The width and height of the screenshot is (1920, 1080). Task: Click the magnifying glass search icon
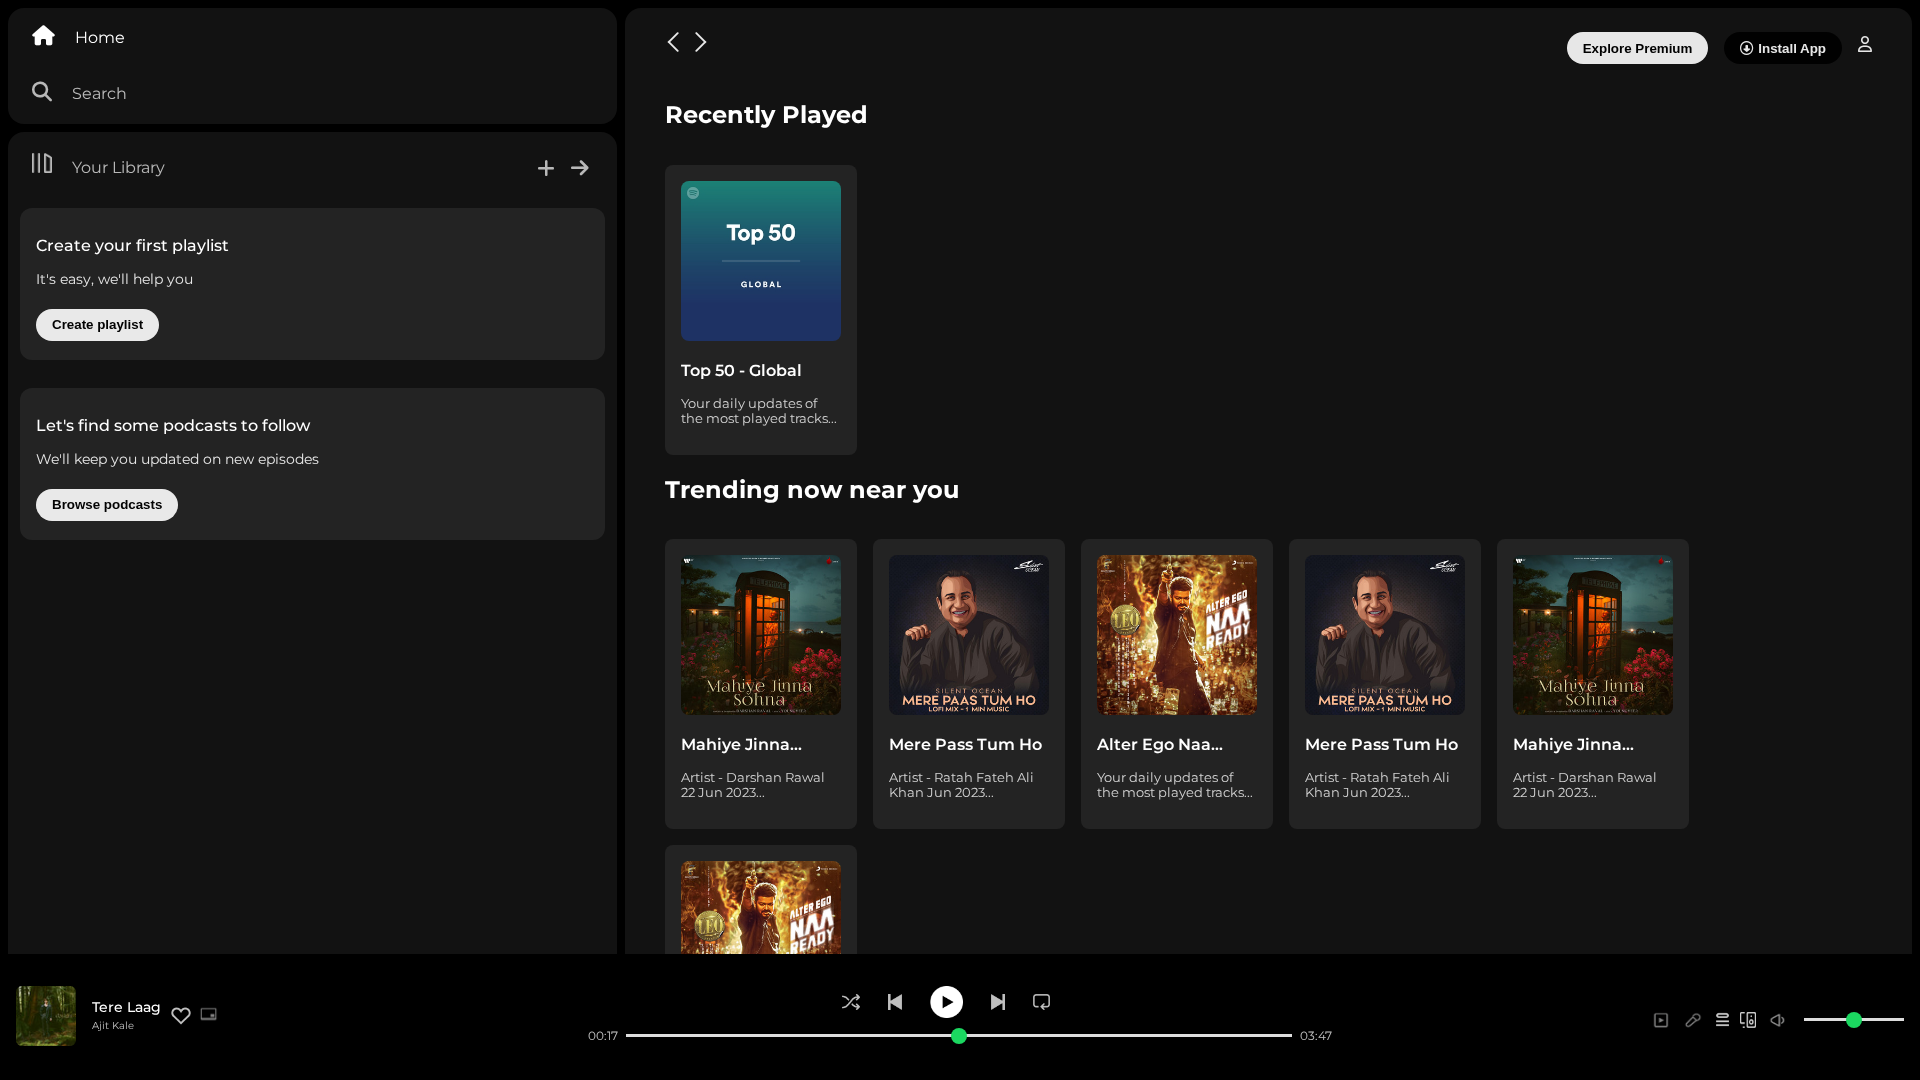tap(42, 92)
